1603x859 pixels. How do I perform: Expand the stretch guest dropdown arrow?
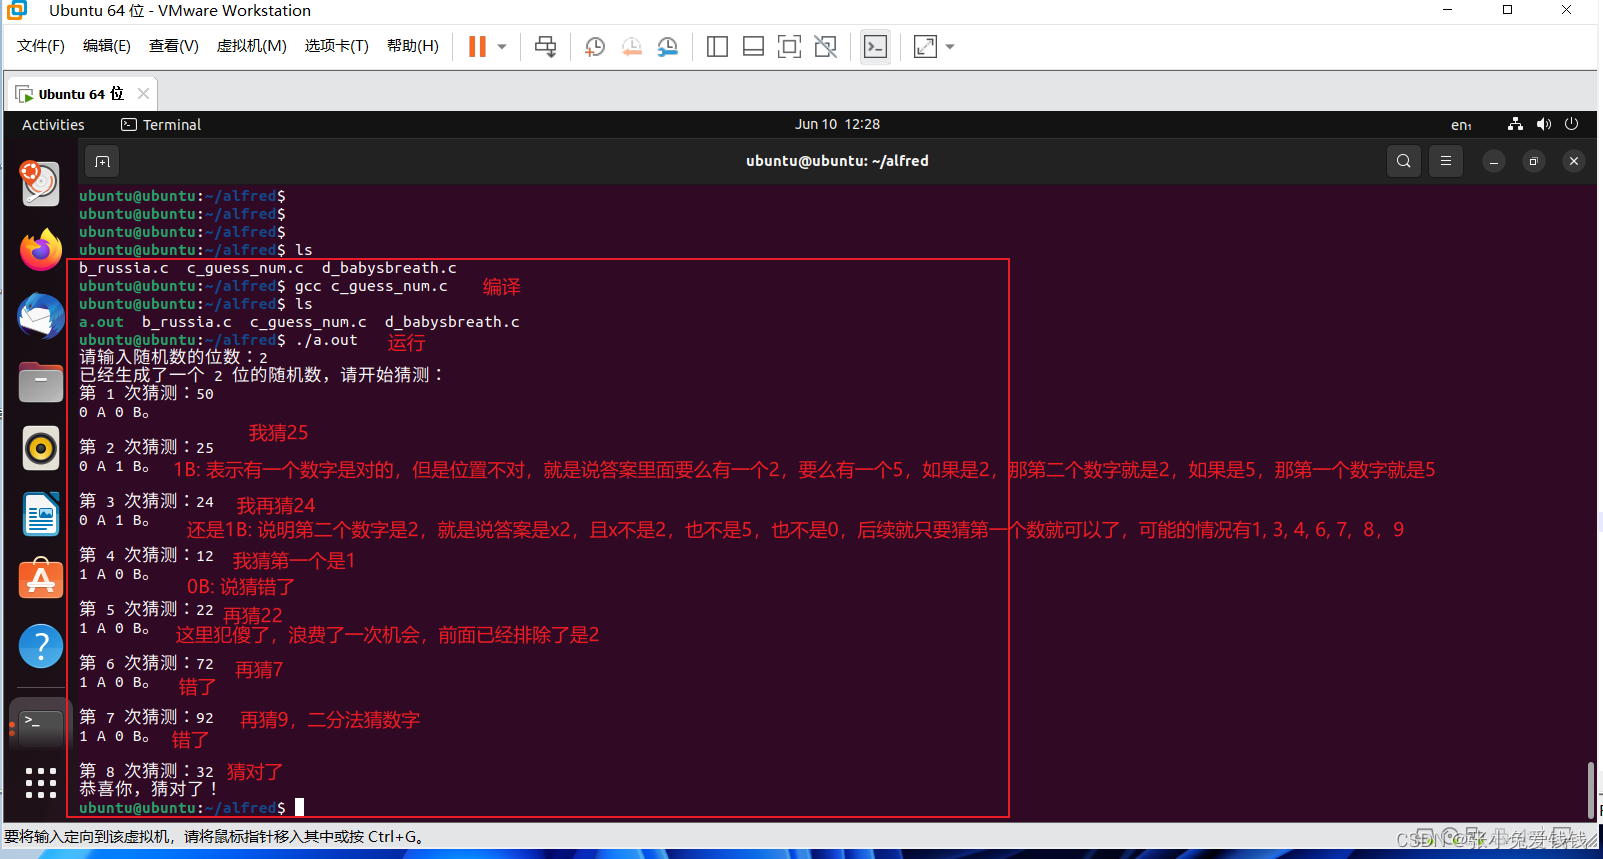tap(950, 47)
